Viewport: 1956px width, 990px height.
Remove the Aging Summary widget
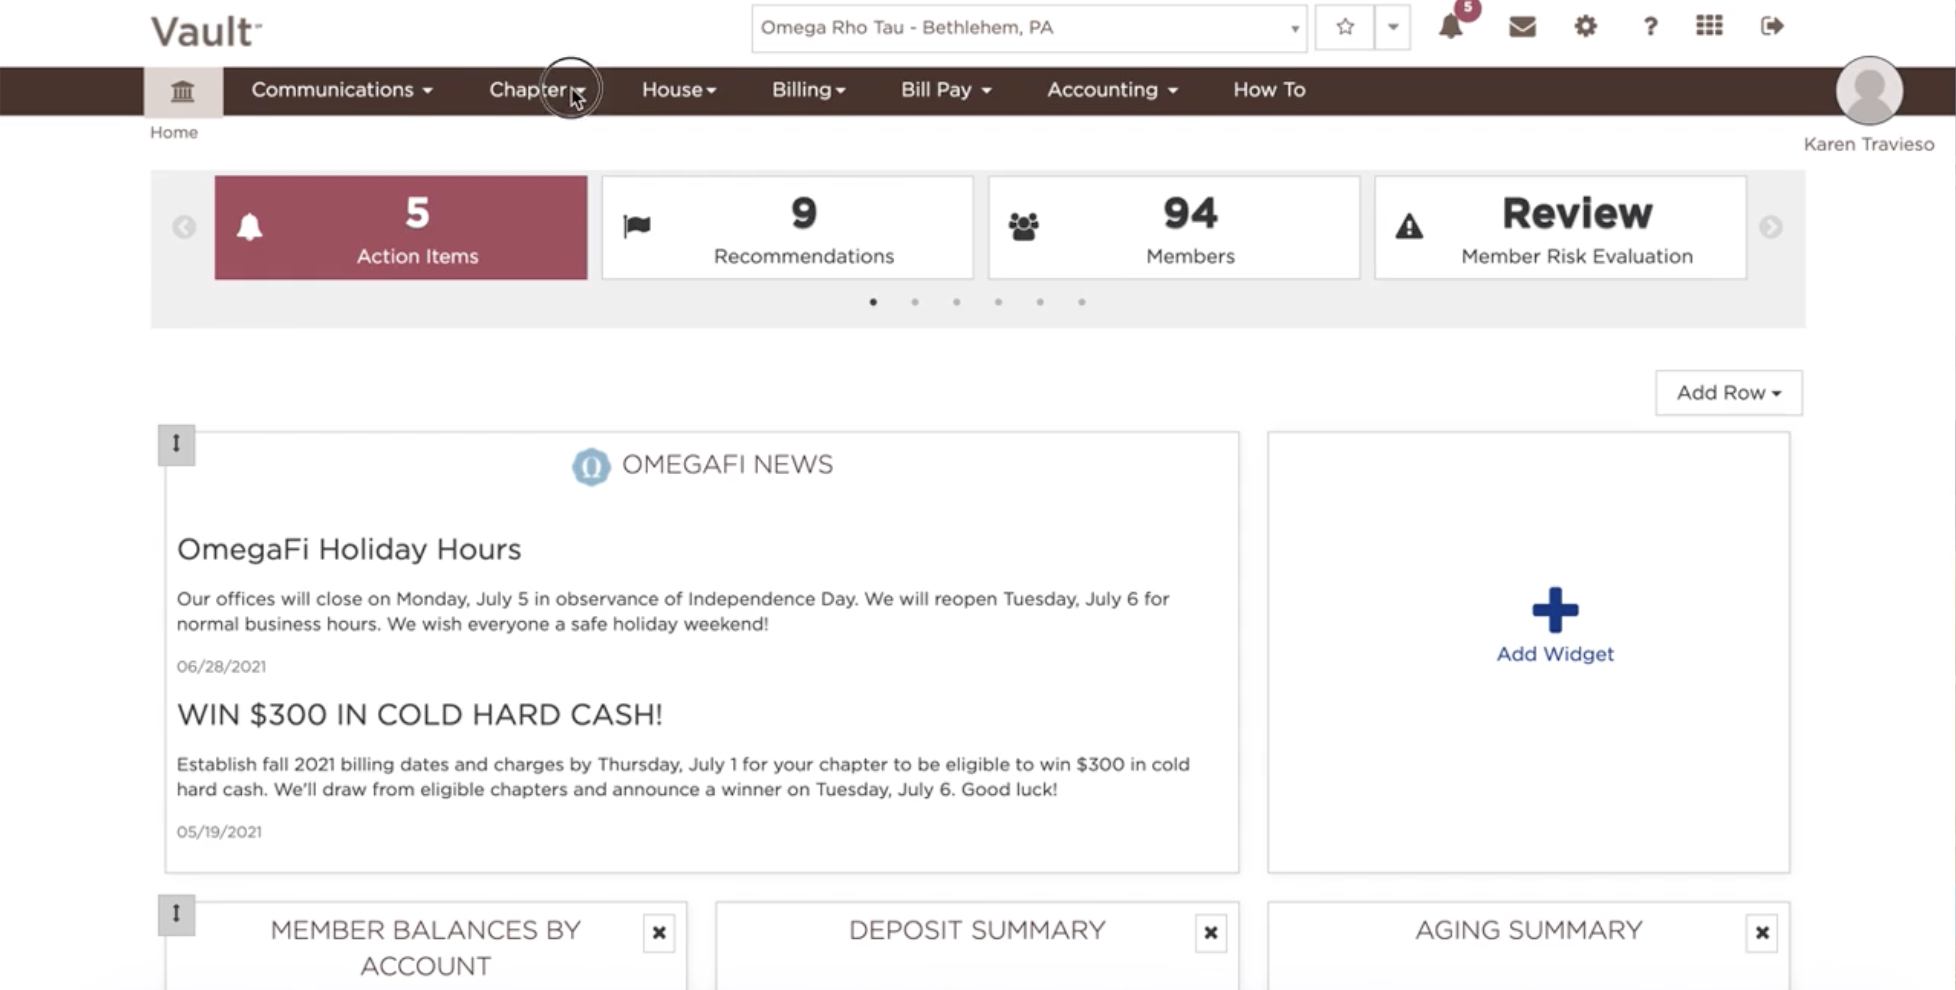(x=1762, y=933)
